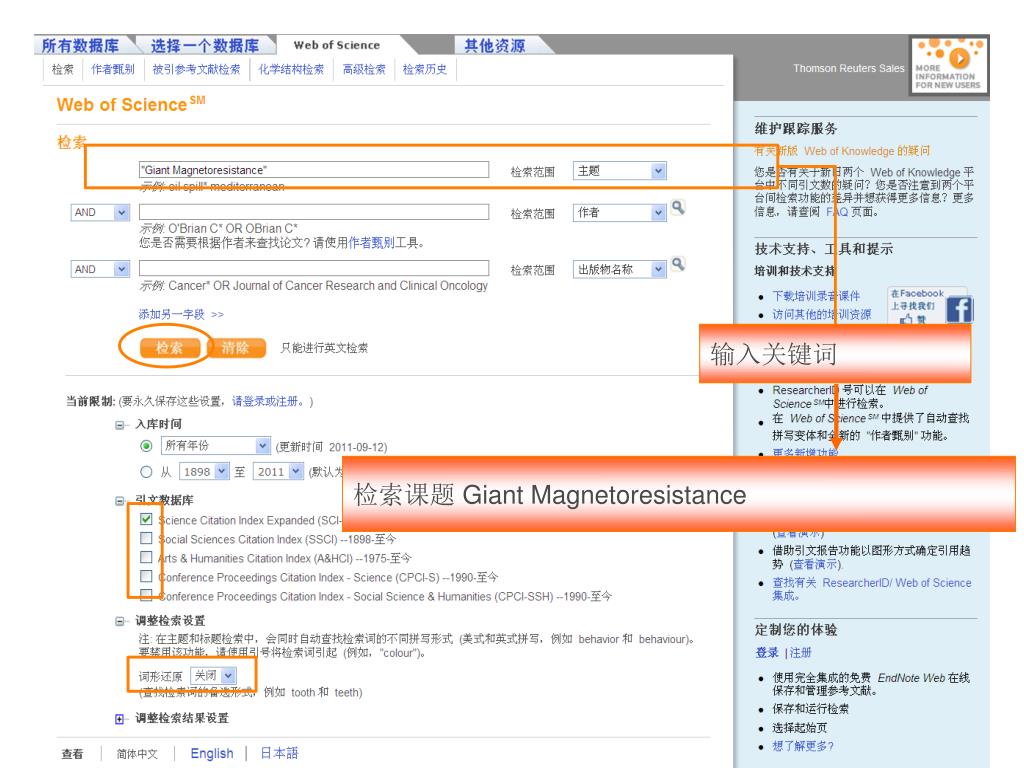Click the Facebook icon in sidebar
The image size is (1024, 768).
[961, 309]
